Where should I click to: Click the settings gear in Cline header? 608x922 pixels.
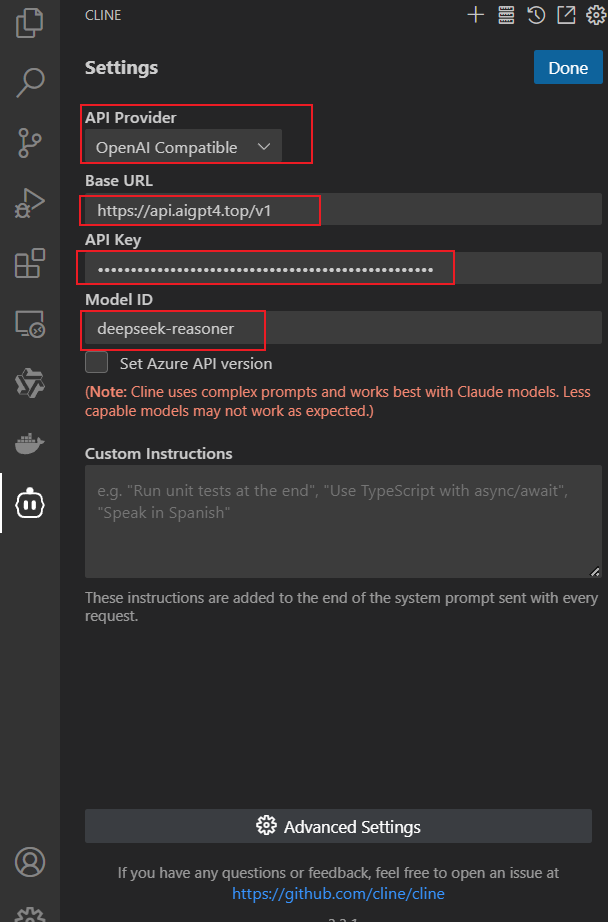tap(596, 15)
